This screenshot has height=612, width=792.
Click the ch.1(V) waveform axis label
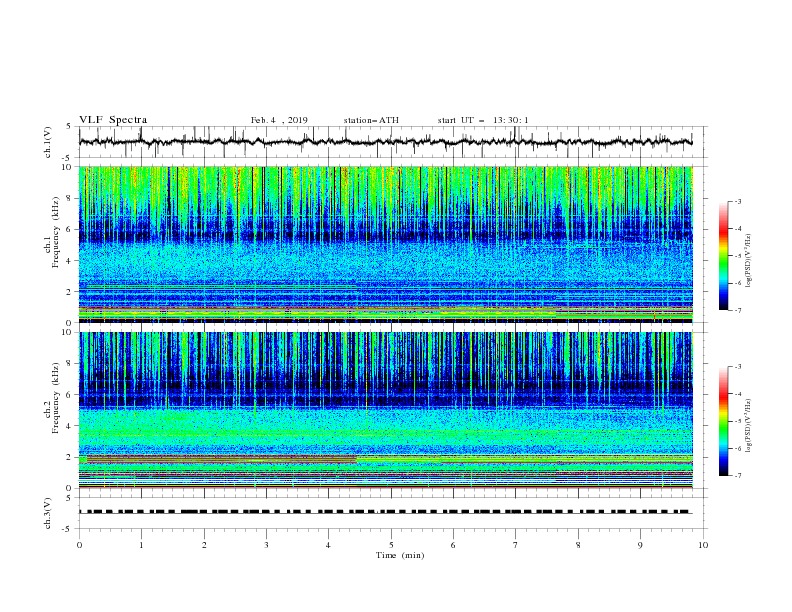48,142
